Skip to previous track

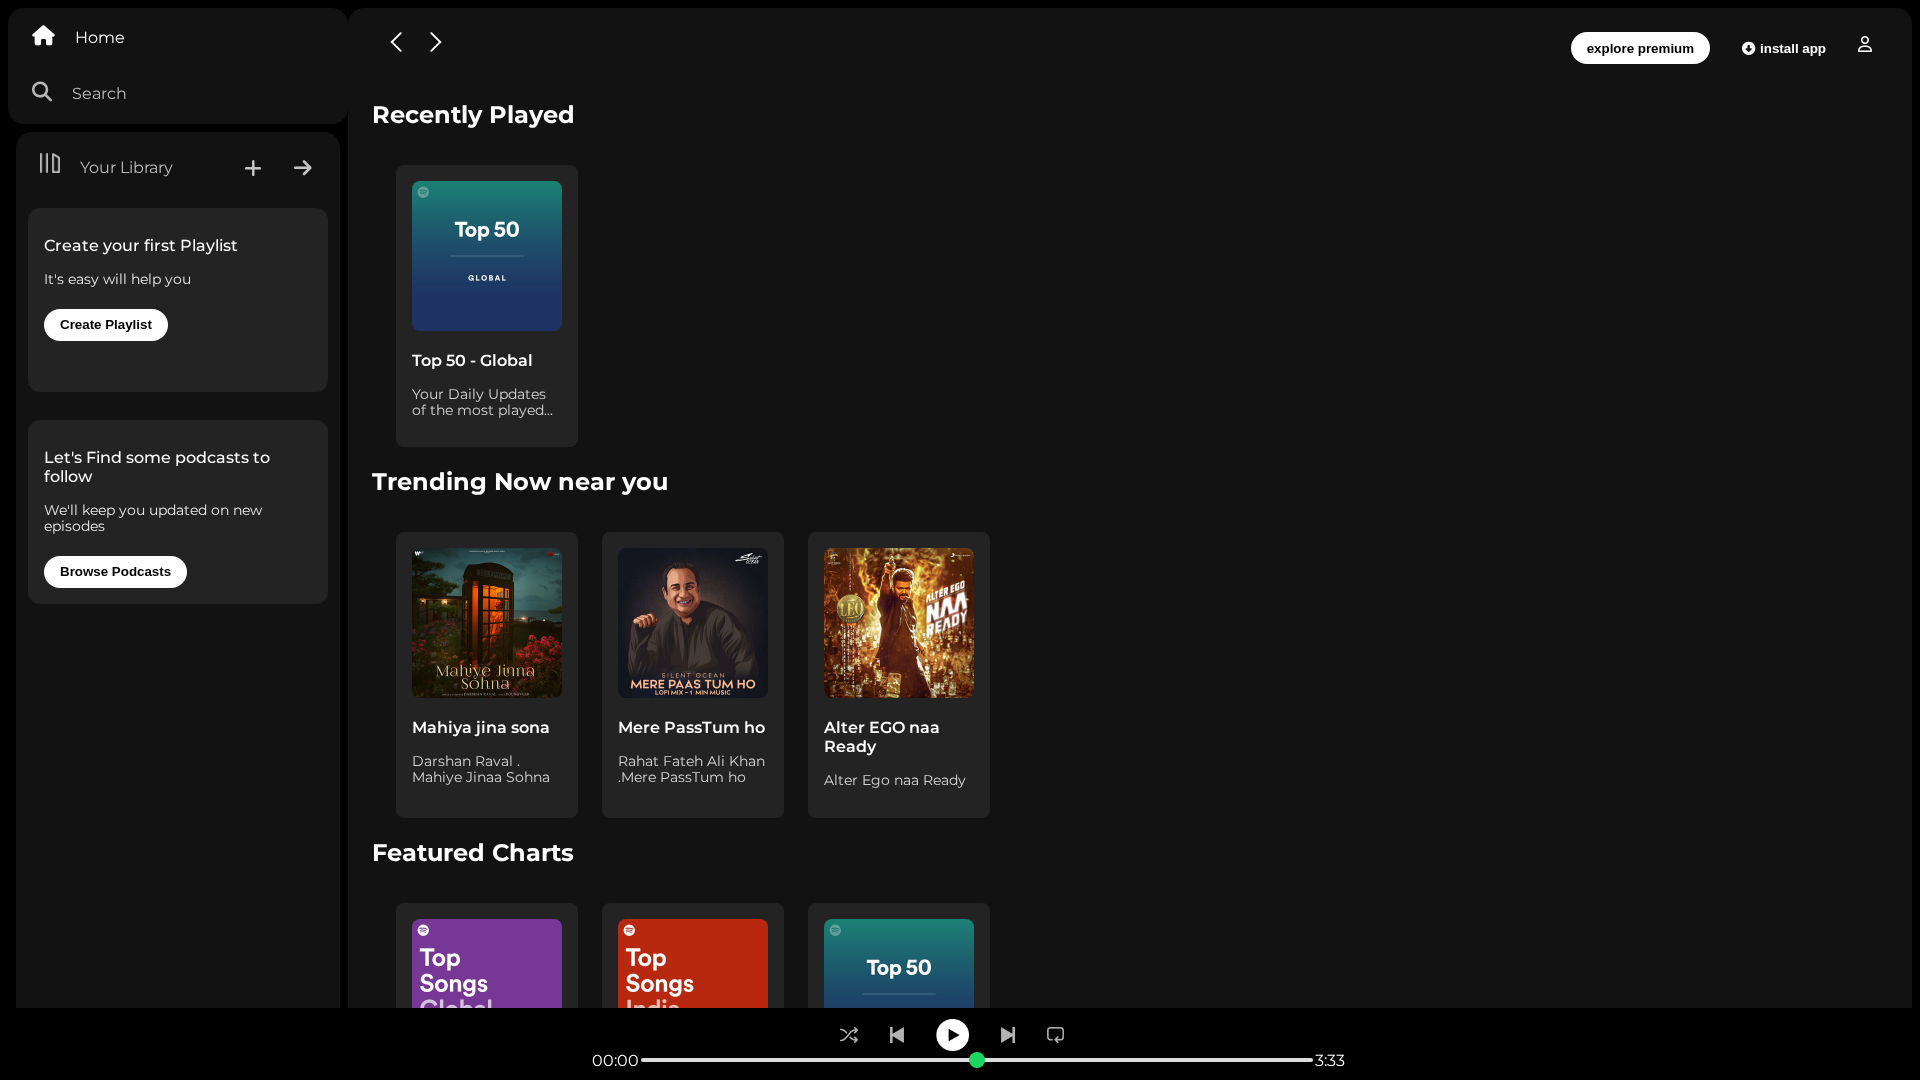[897, 1035]
